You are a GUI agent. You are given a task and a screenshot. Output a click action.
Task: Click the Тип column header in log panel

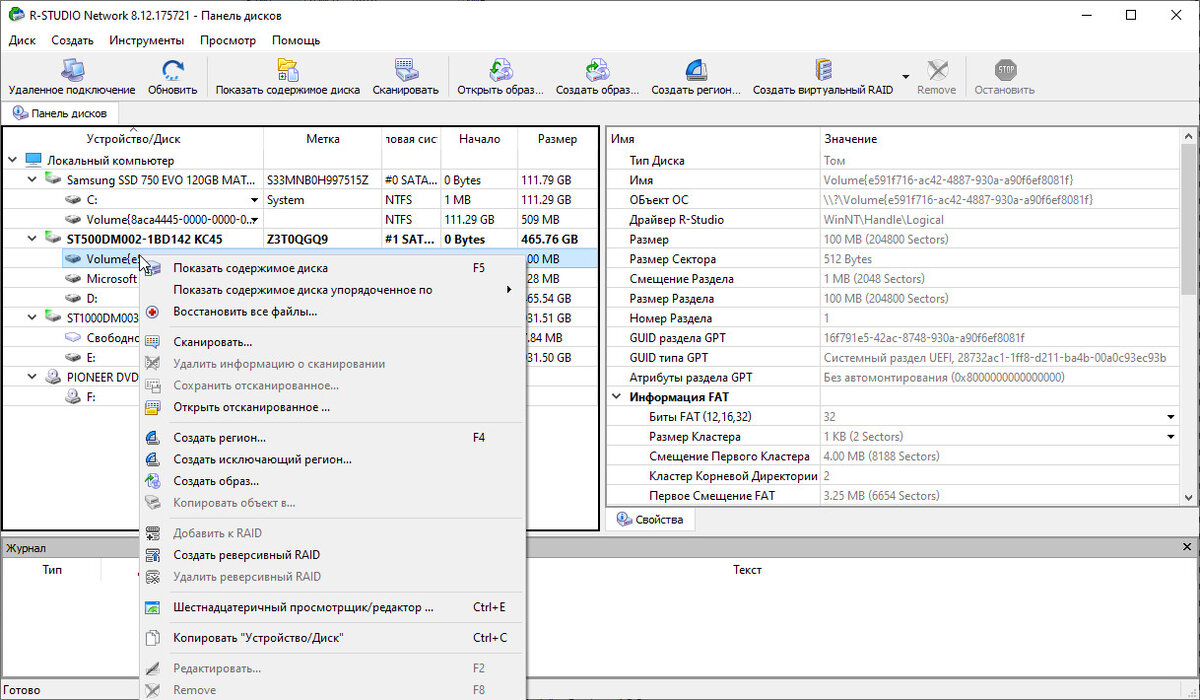click(52, 570)
